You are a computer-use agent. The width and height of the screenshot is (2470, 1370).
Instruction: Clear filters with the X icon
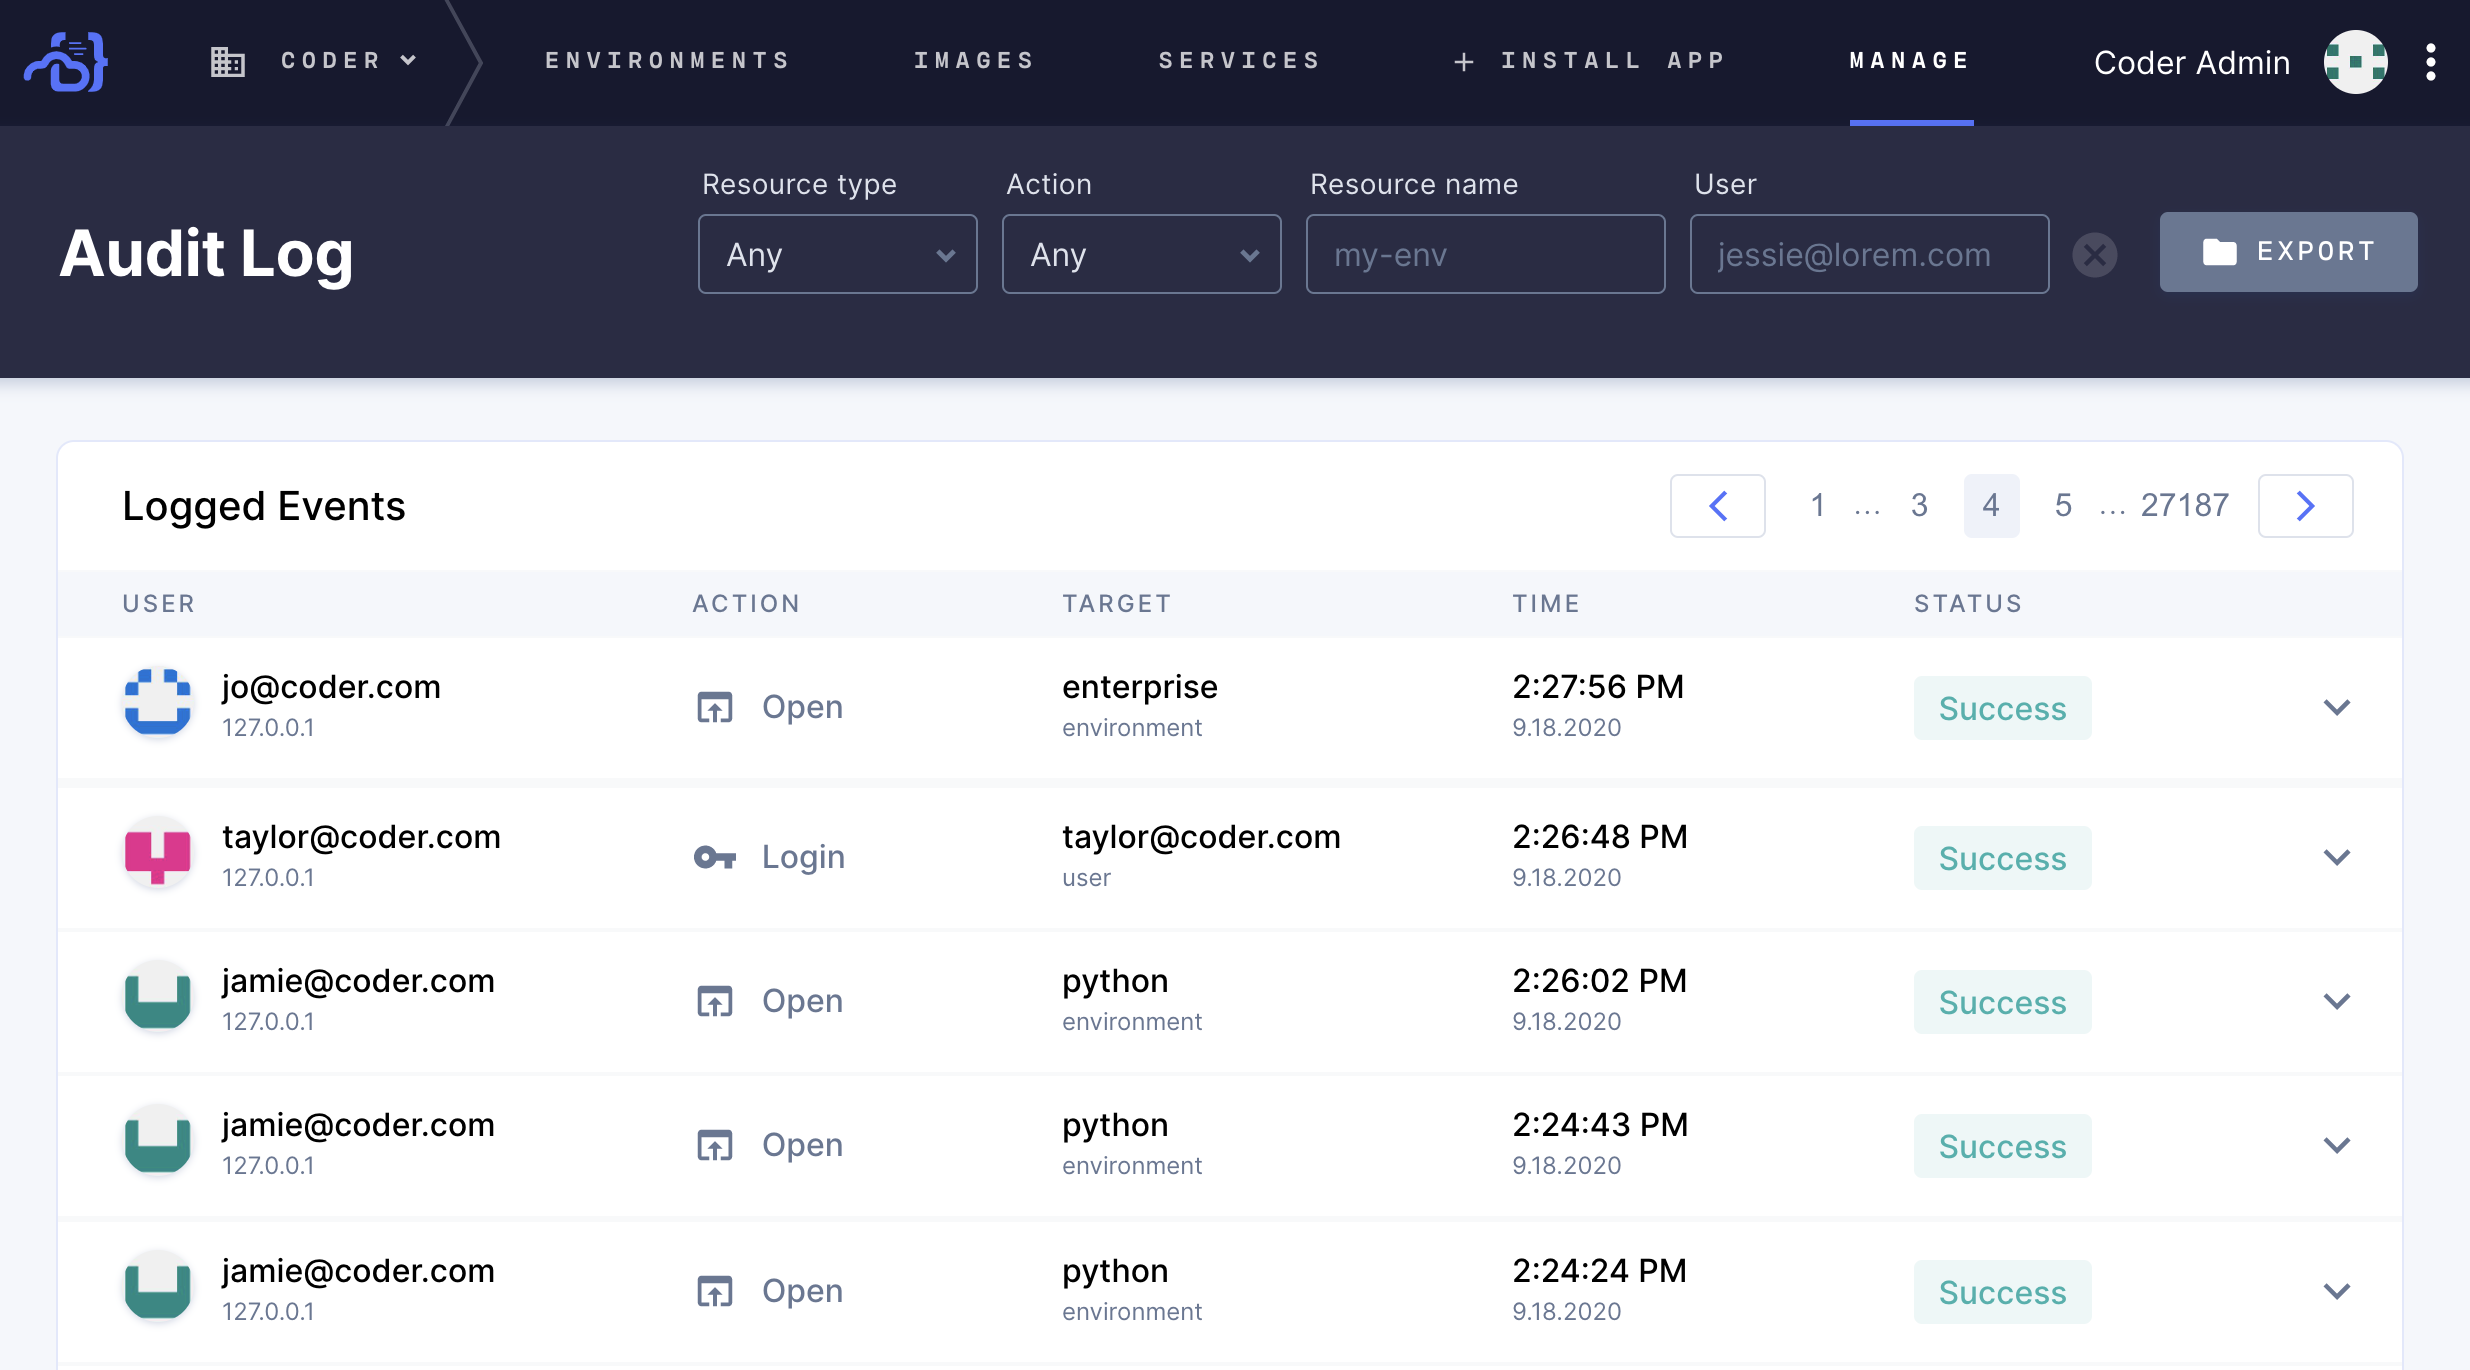pos(2094,255)
